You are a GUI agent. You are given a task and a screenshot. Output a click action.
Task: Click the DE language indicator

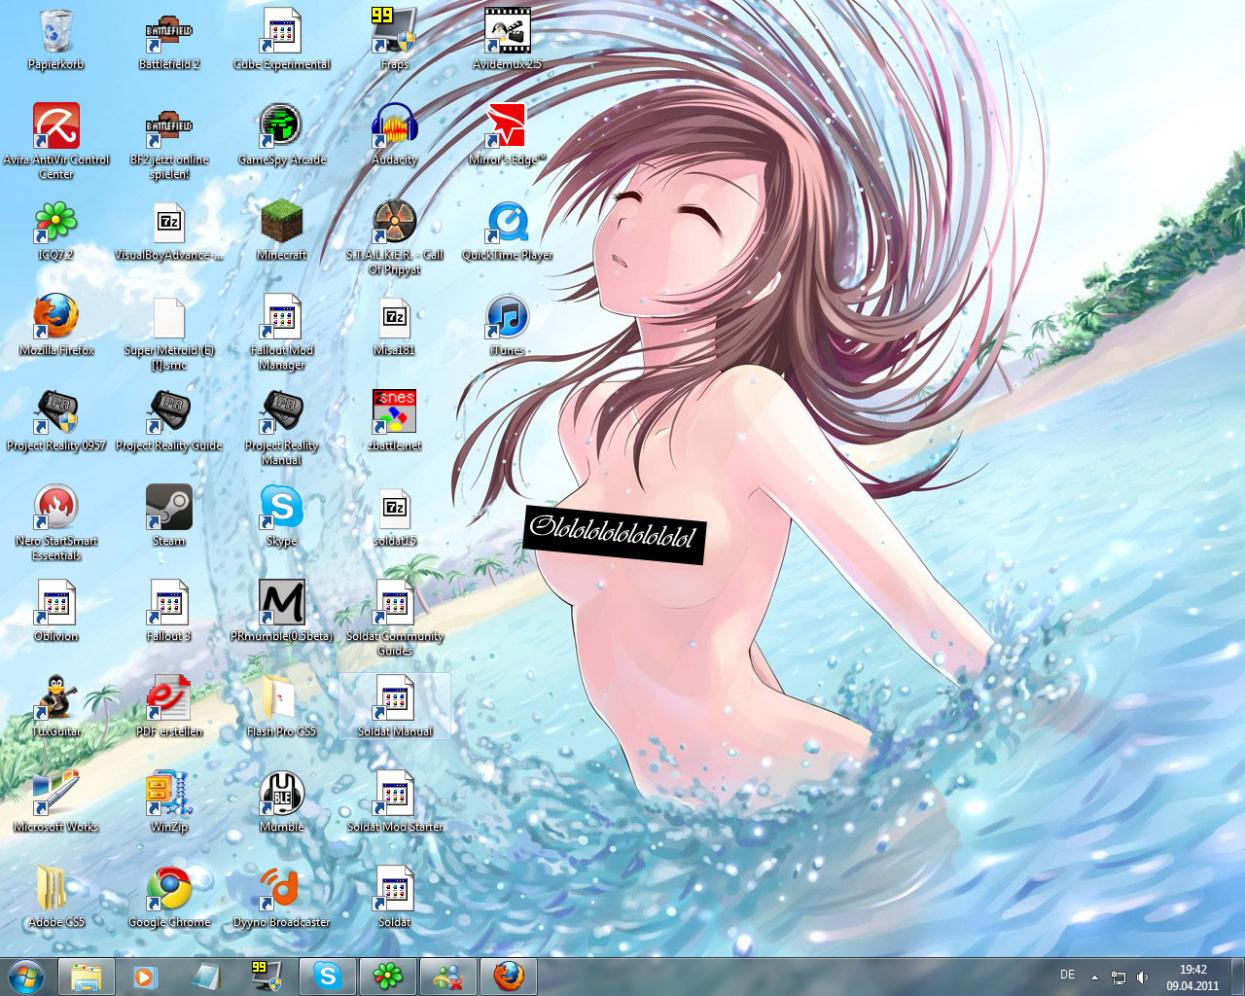click(1067, 975)
